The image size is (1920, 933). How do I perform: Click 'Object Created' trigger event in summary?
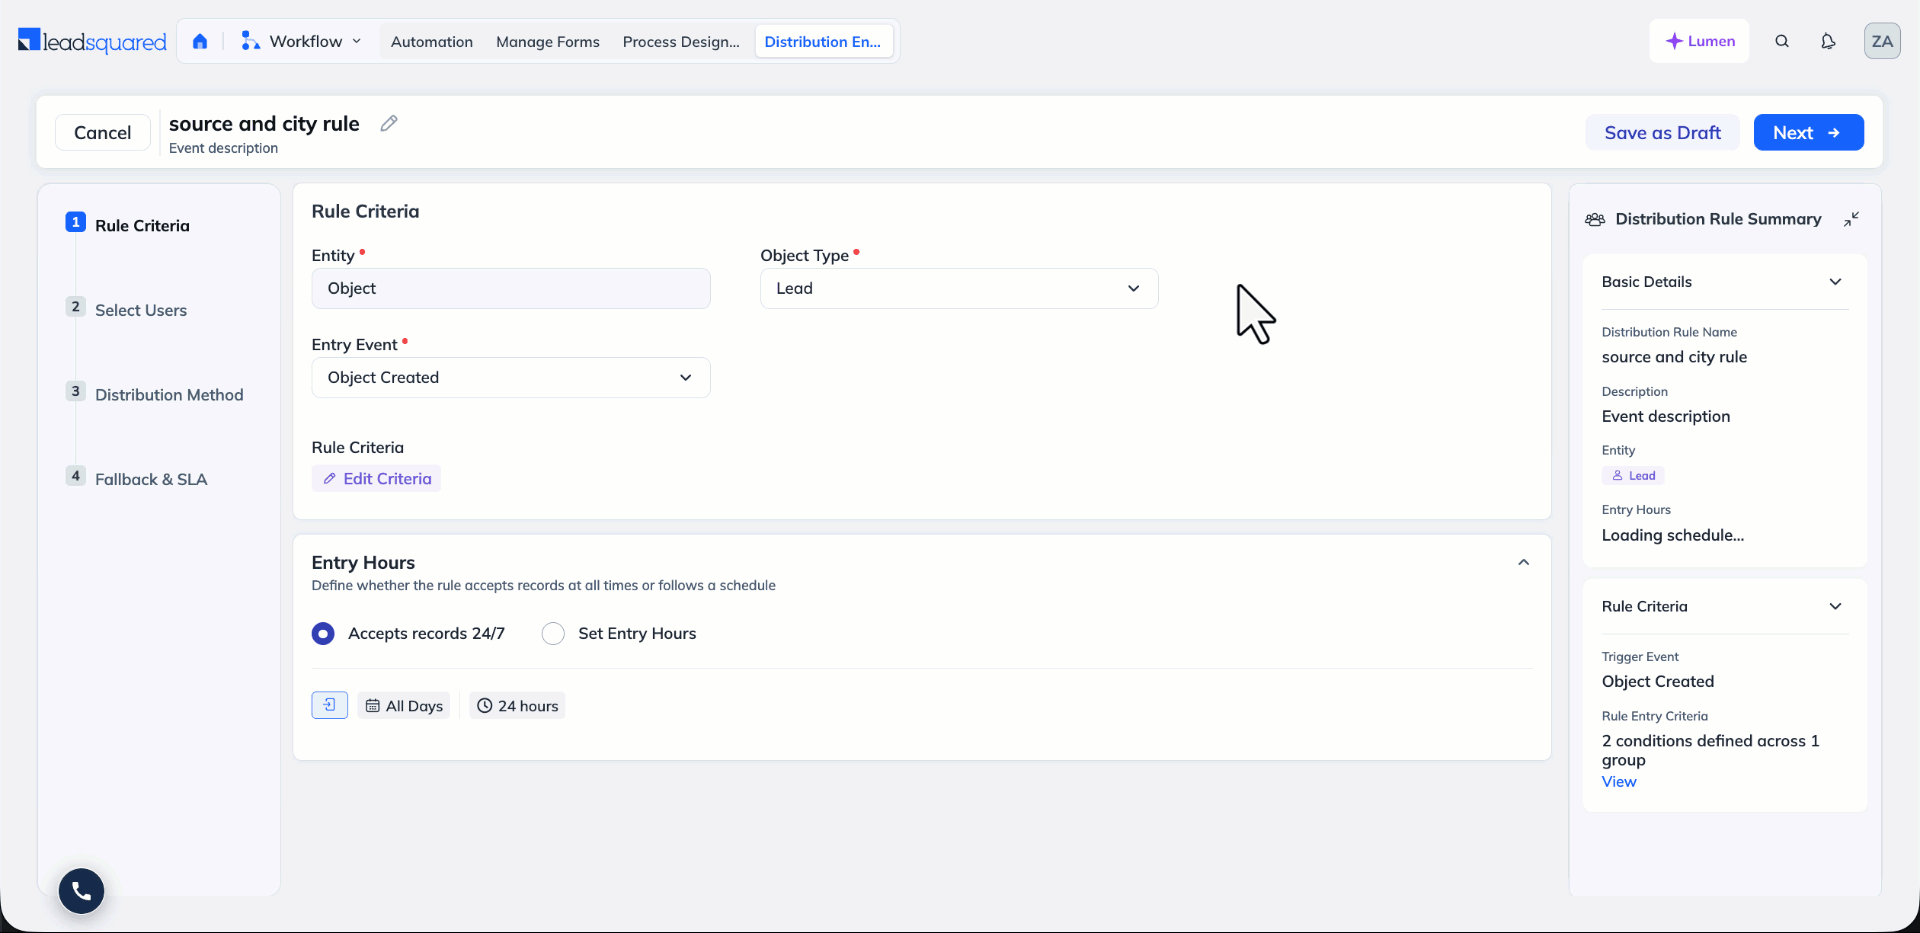point(1658,682)
